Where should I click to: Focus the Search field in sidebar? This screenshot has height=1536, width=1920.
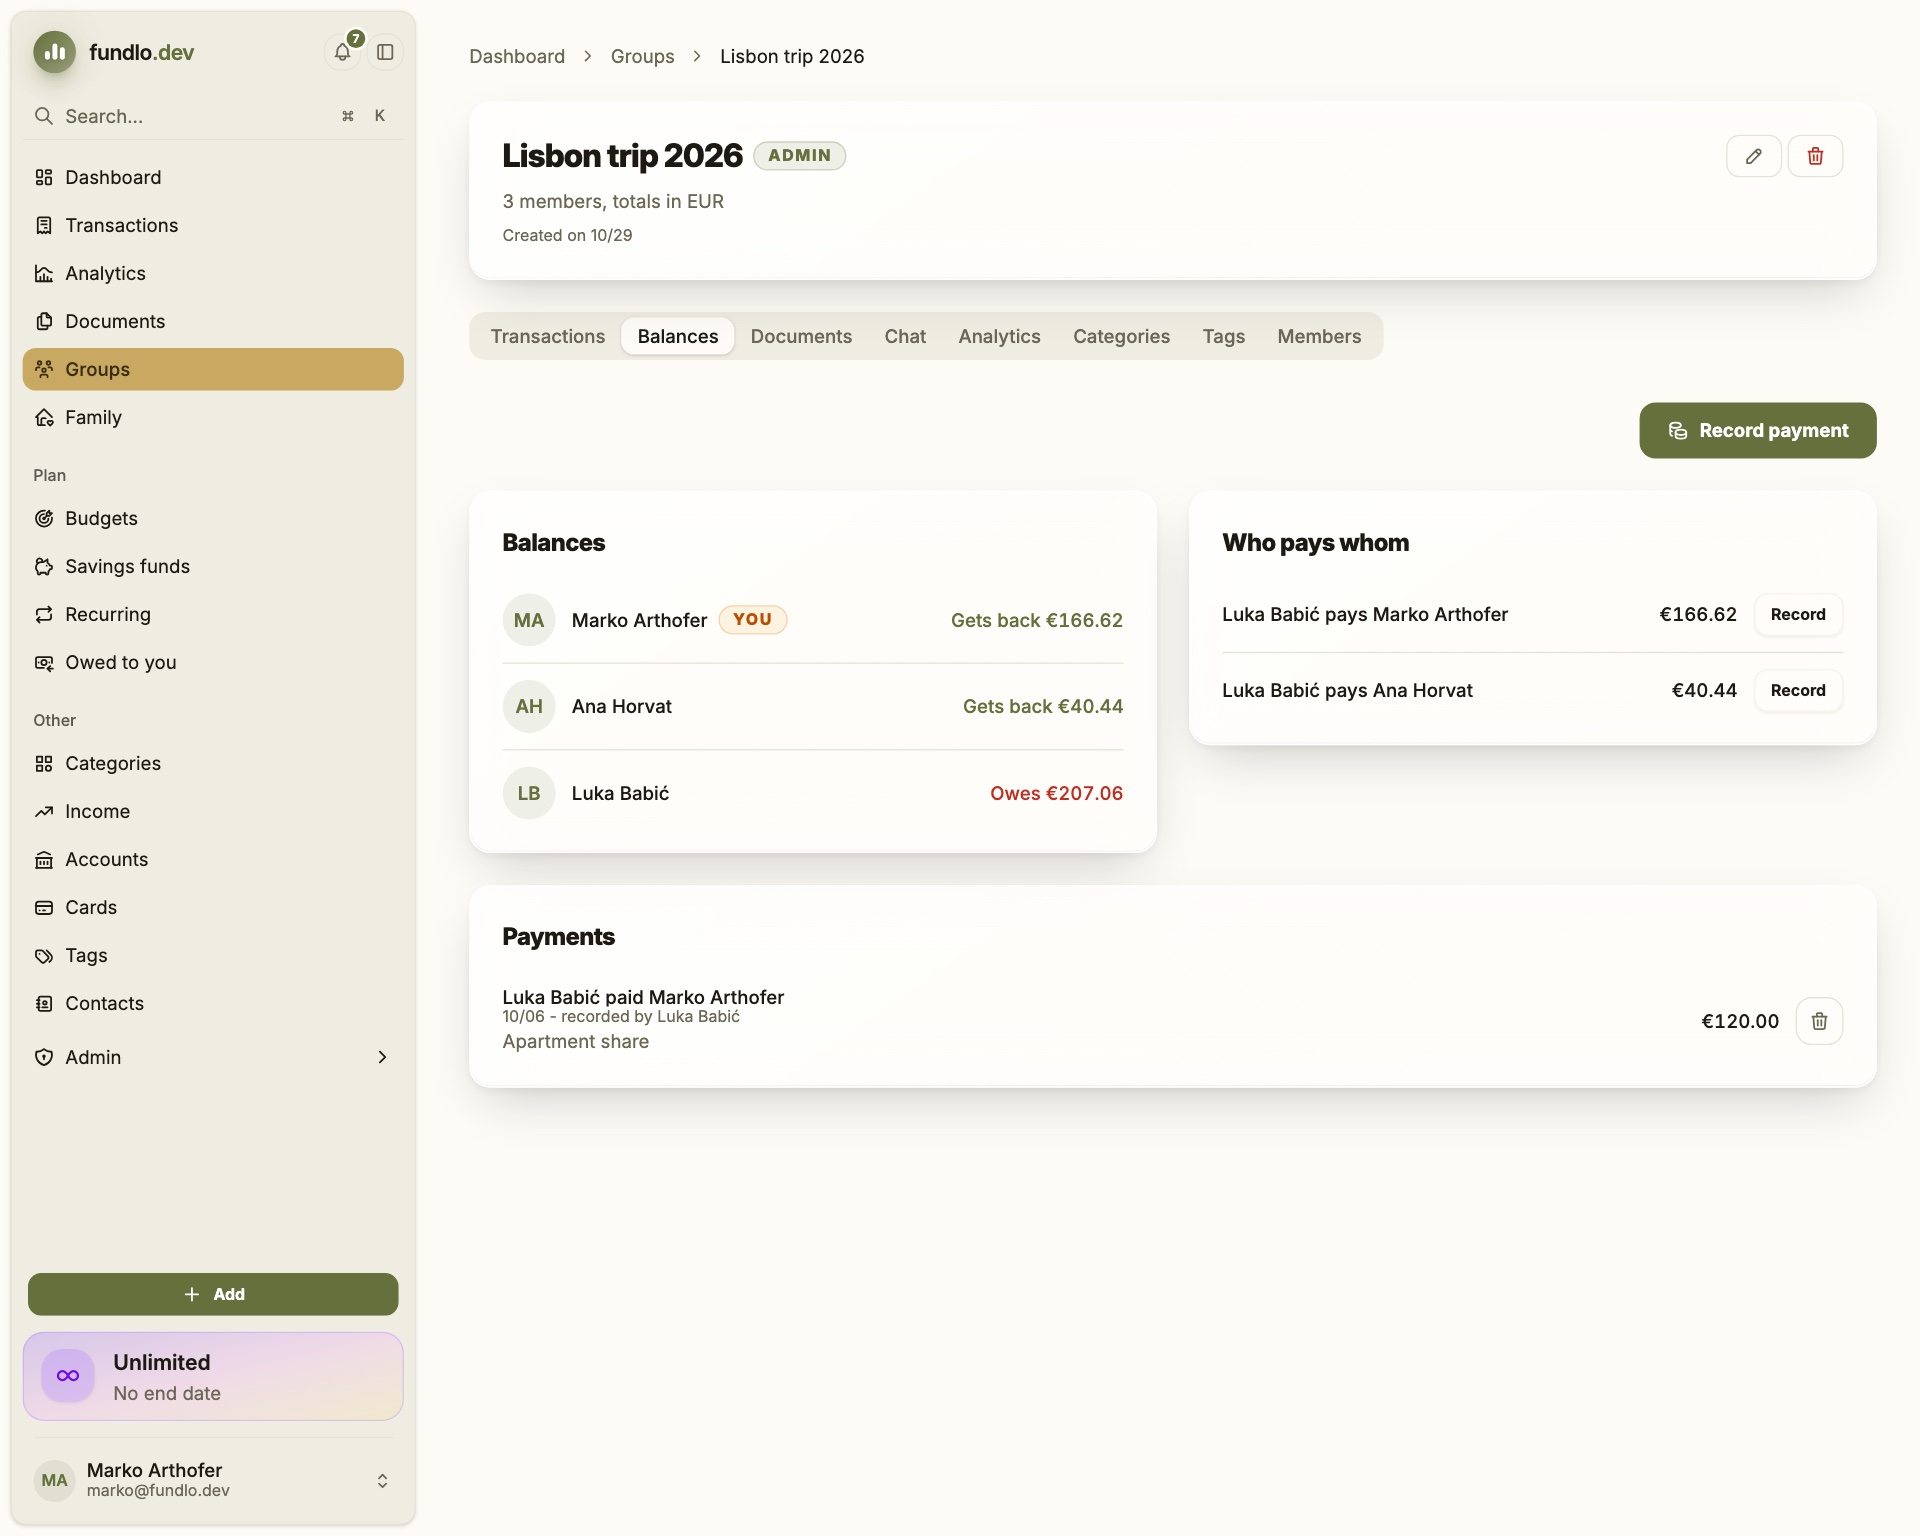(212, 116)
